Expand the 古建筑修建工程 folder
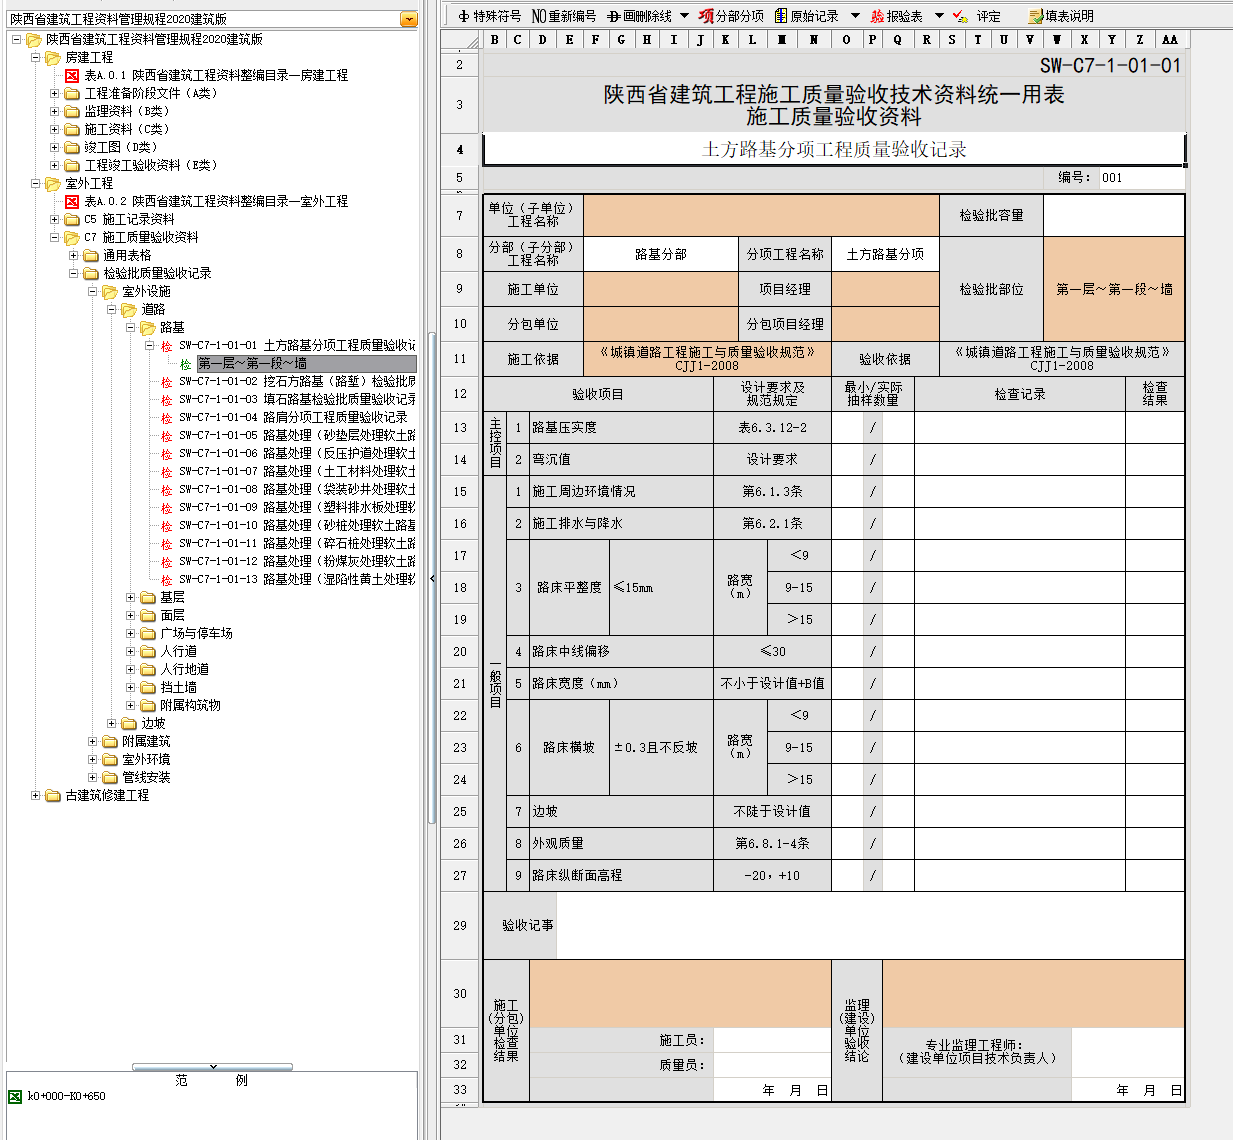This screenshot has height=1140, width=1233. [x=36, y=795]
